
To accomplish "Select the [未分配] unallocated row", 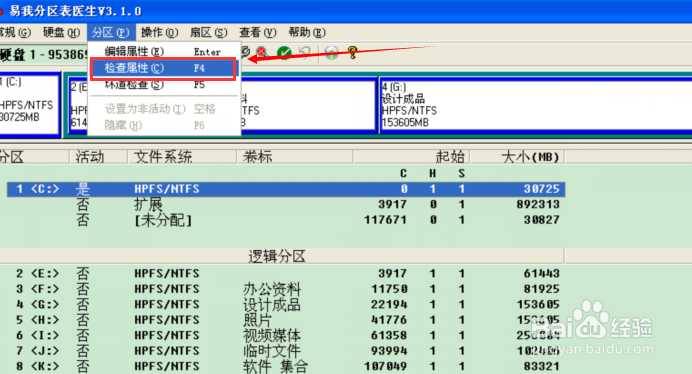I will click(x=286, y=220).
